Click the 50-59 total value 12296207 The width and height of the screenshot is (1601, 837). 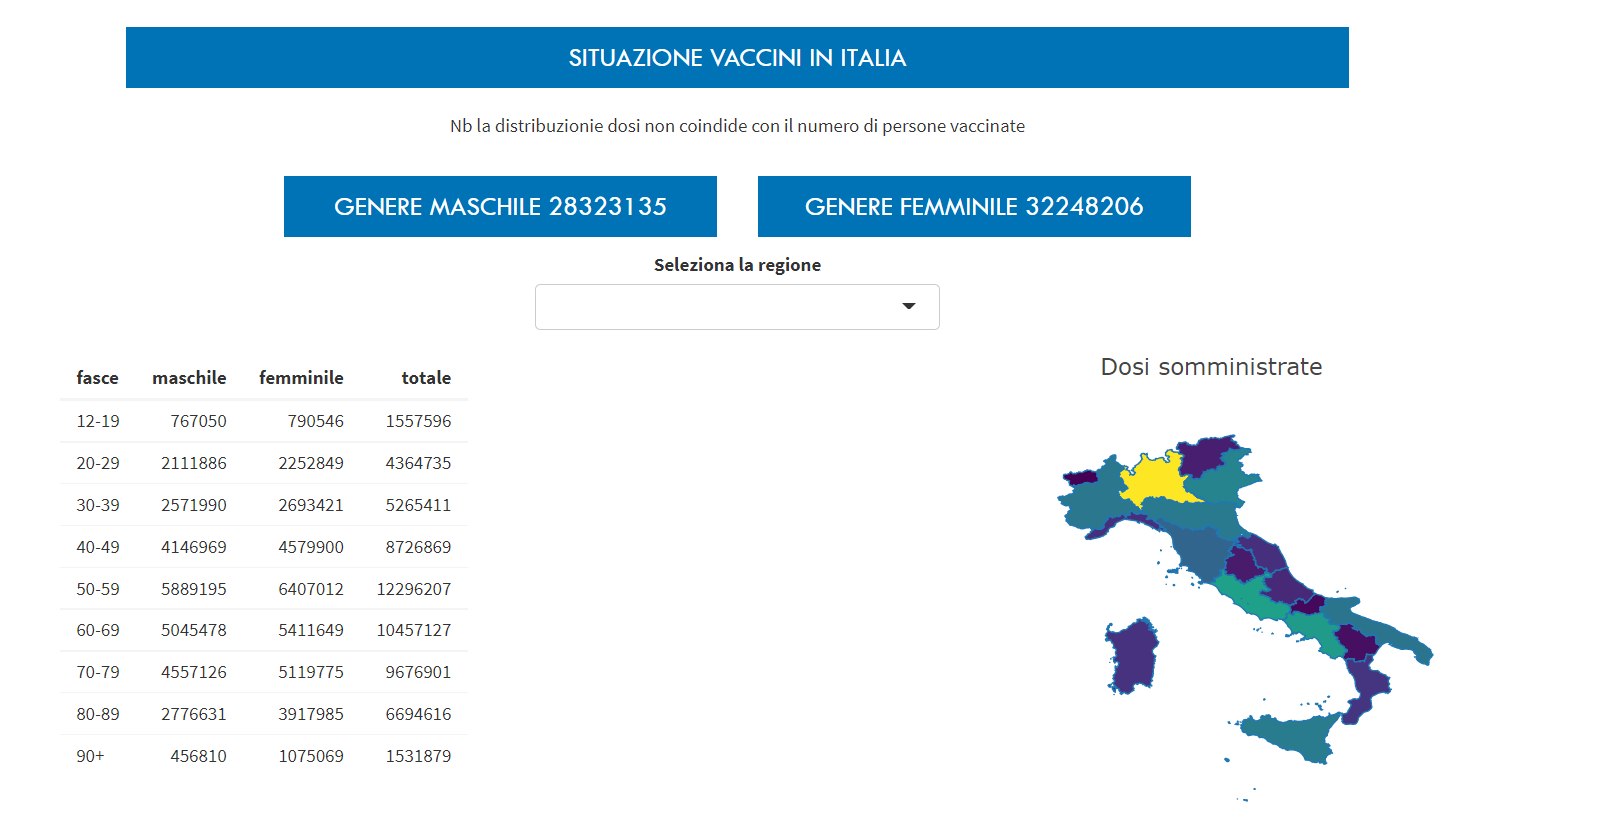tap(413, 589)
